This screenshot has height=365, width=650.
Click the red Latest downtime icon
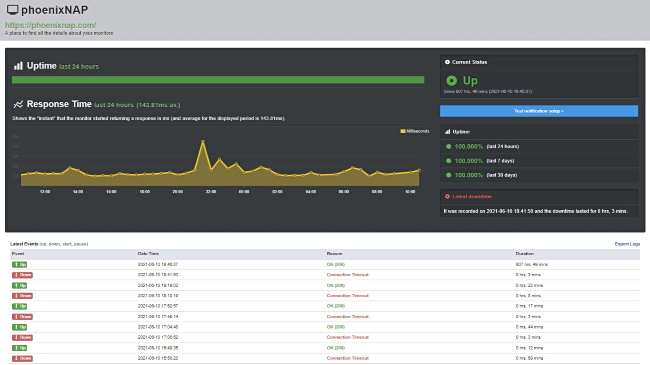[447, 197]
